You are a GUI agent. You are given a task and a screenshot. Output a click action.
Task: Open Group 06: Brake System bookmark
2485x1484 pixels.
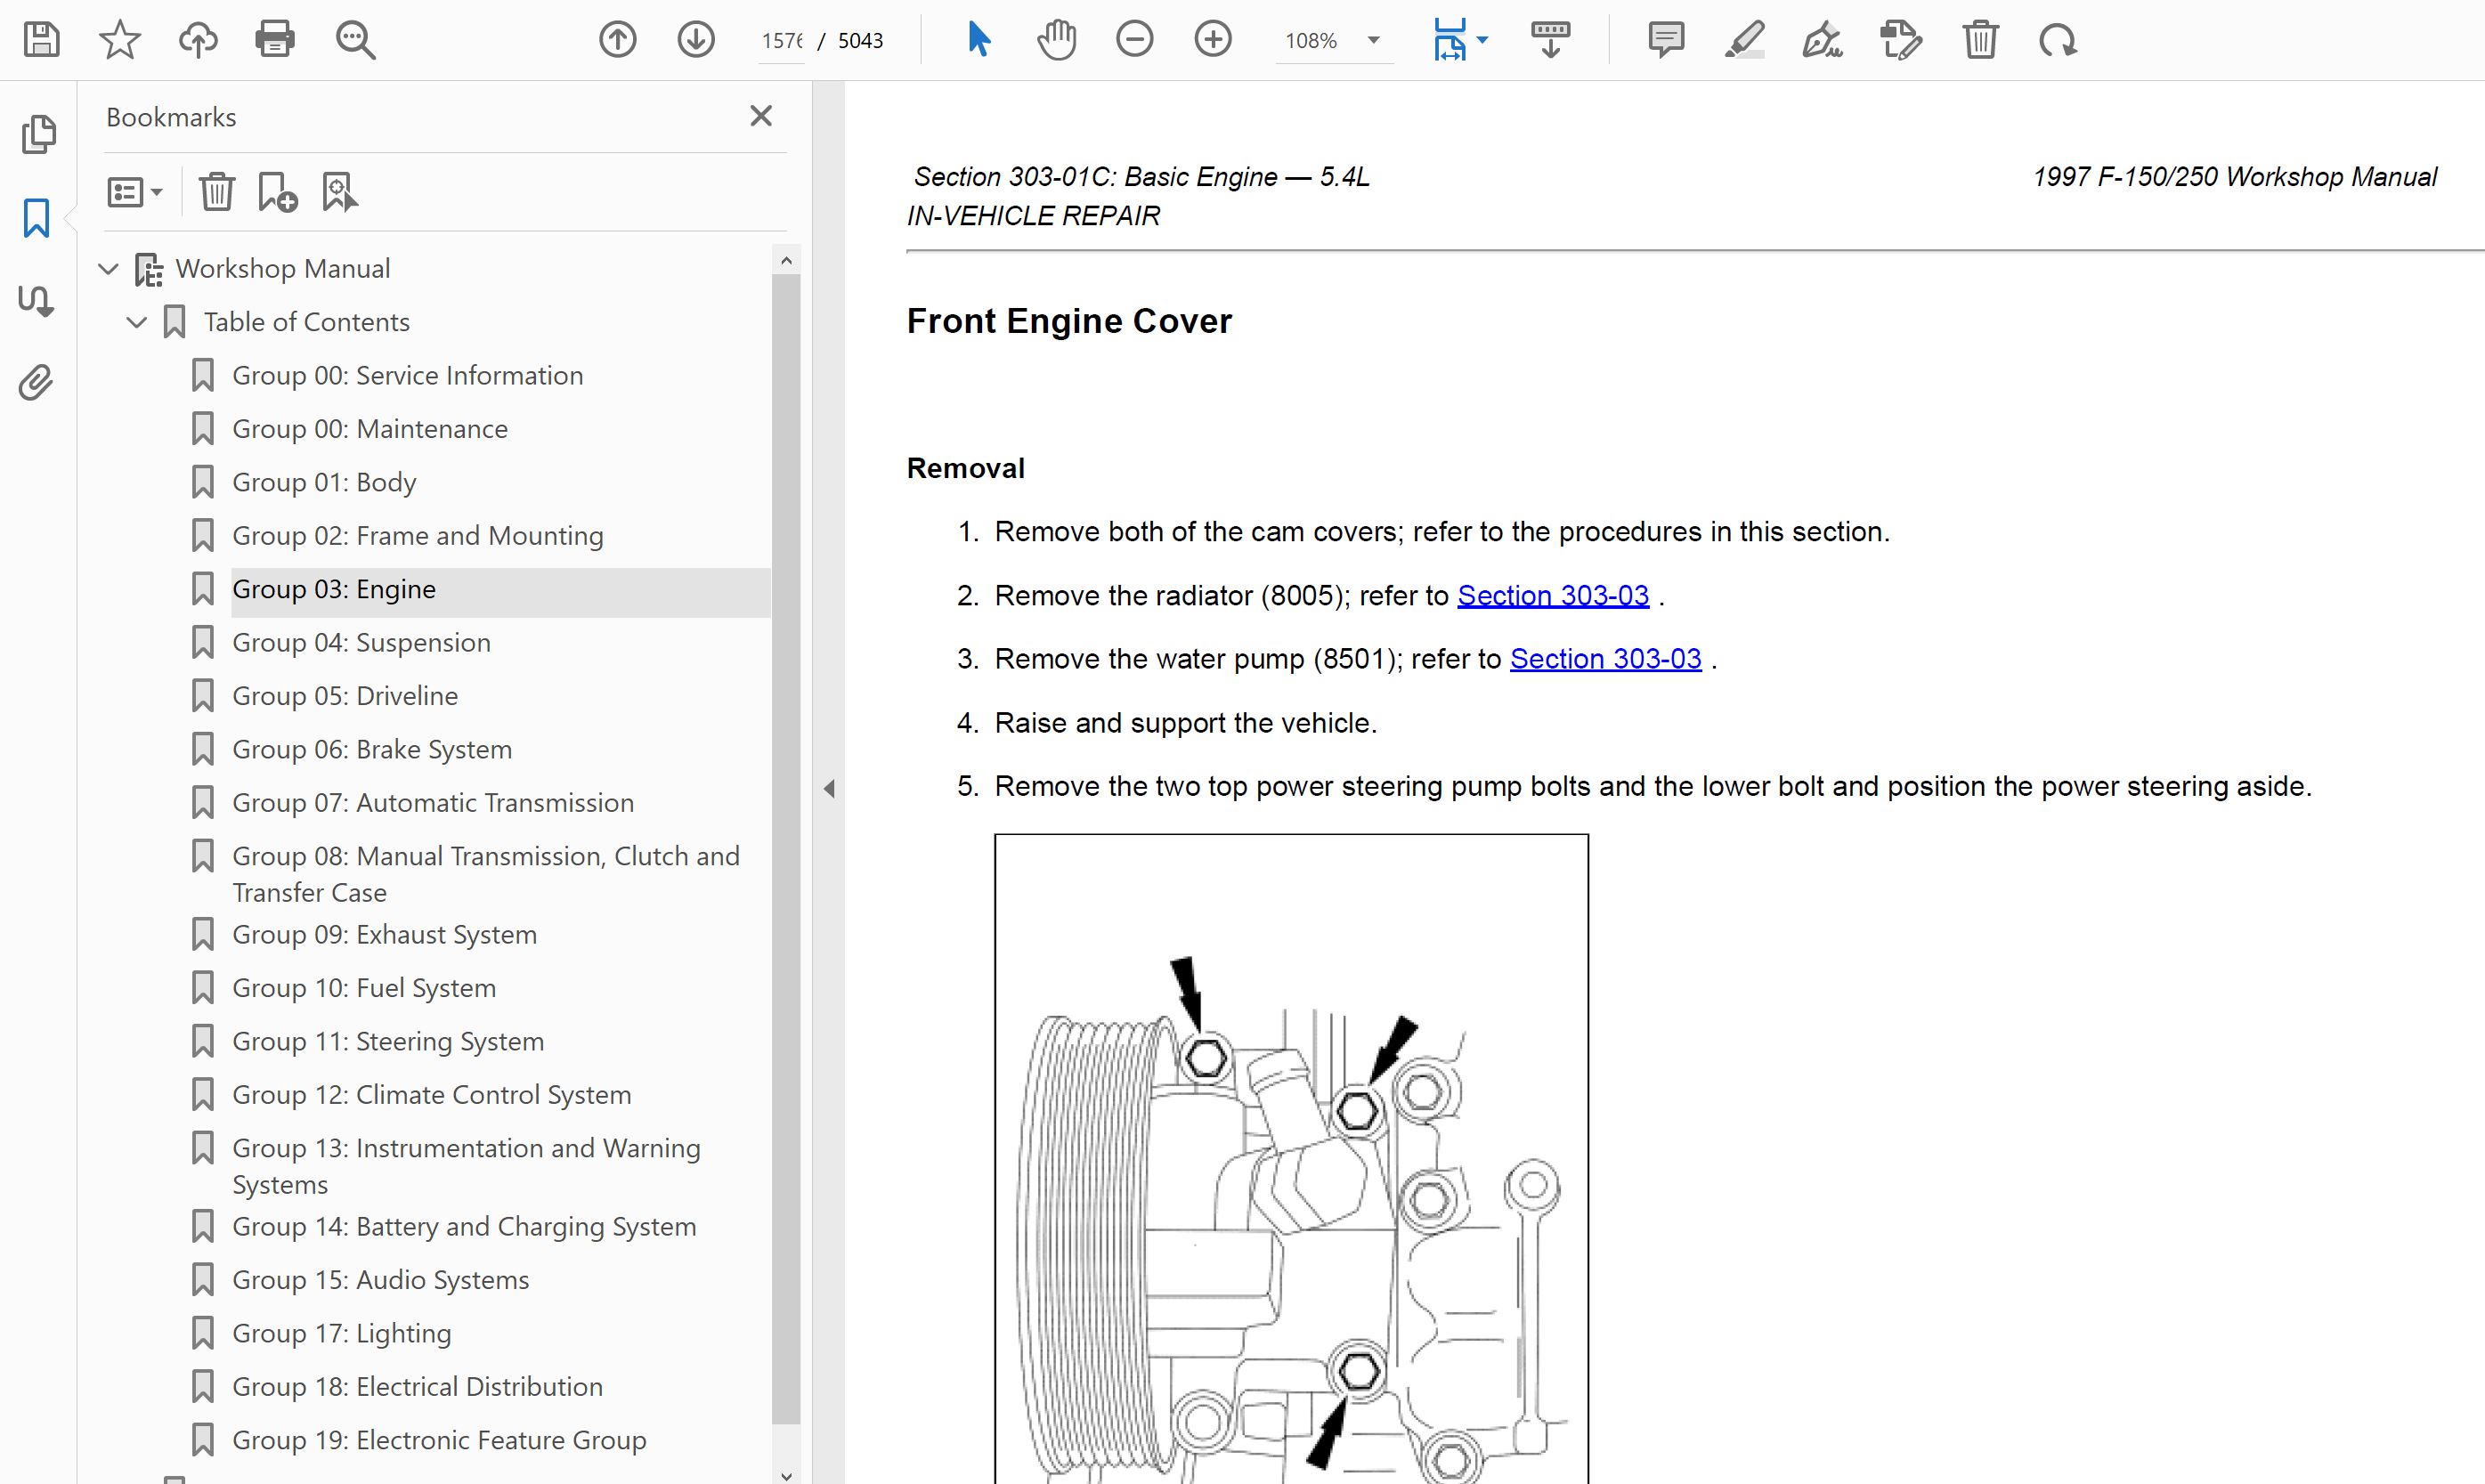(371, 749)
